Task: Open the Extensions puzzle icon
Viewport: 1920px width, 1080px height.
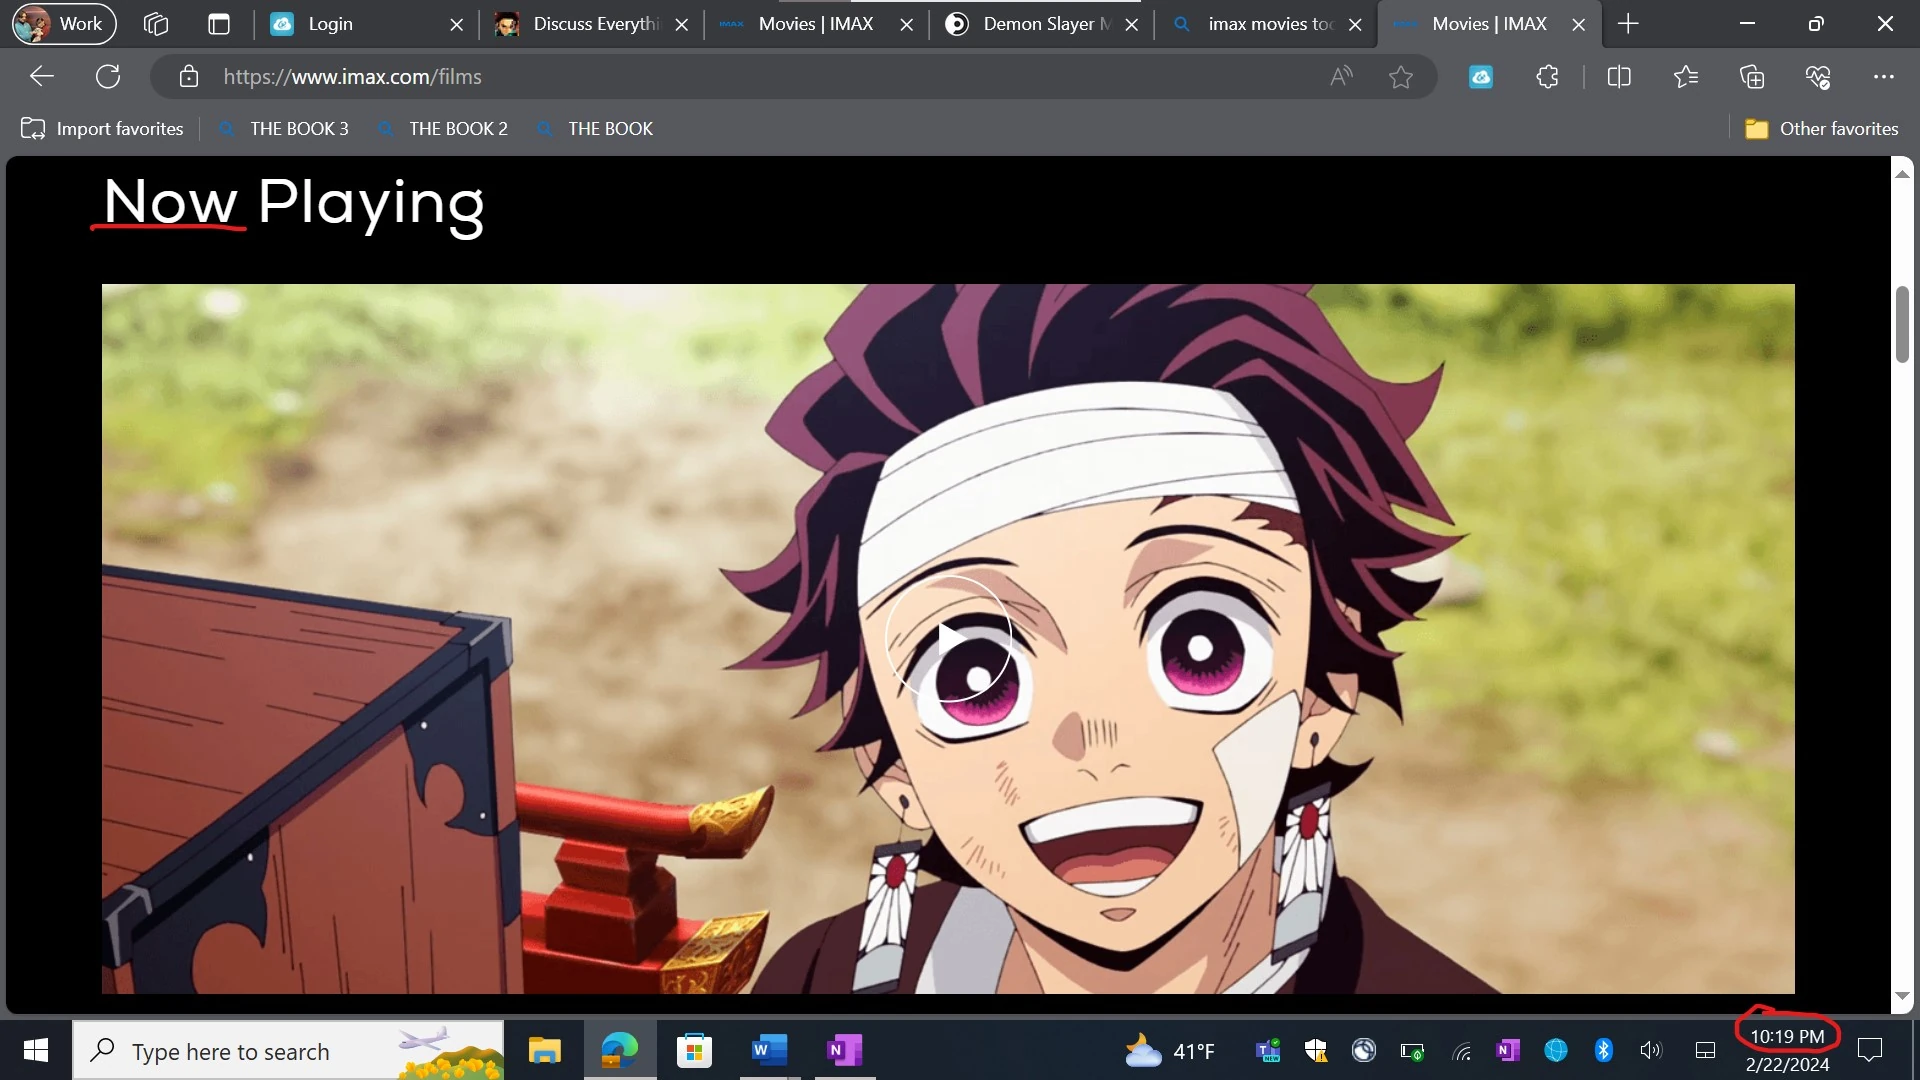Action: [x=1547, y=77]
